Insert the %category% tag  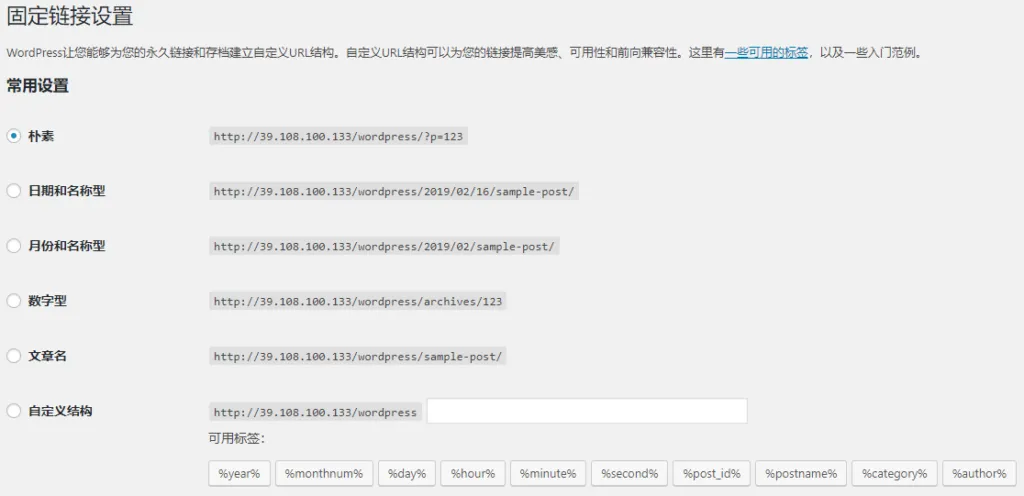click(895, 473)
